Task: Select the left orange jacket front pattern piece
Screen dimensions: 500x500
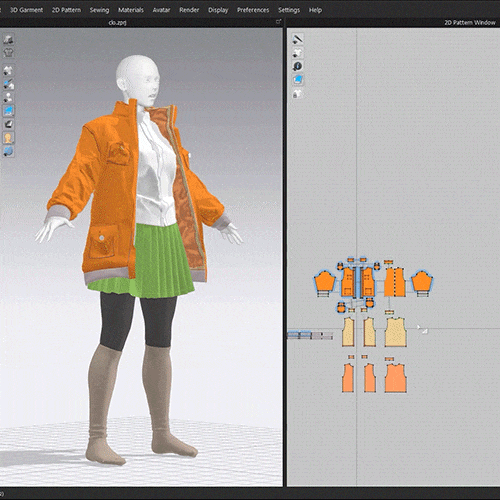Action: click(x=348, y=282)
